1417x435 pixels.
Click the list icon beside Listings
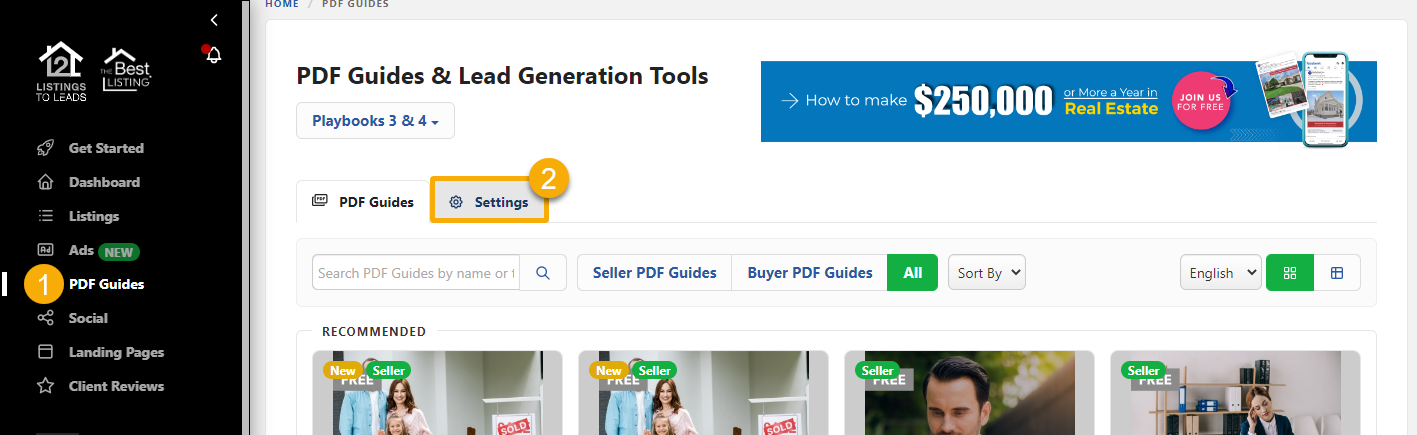tap(45, 216)
